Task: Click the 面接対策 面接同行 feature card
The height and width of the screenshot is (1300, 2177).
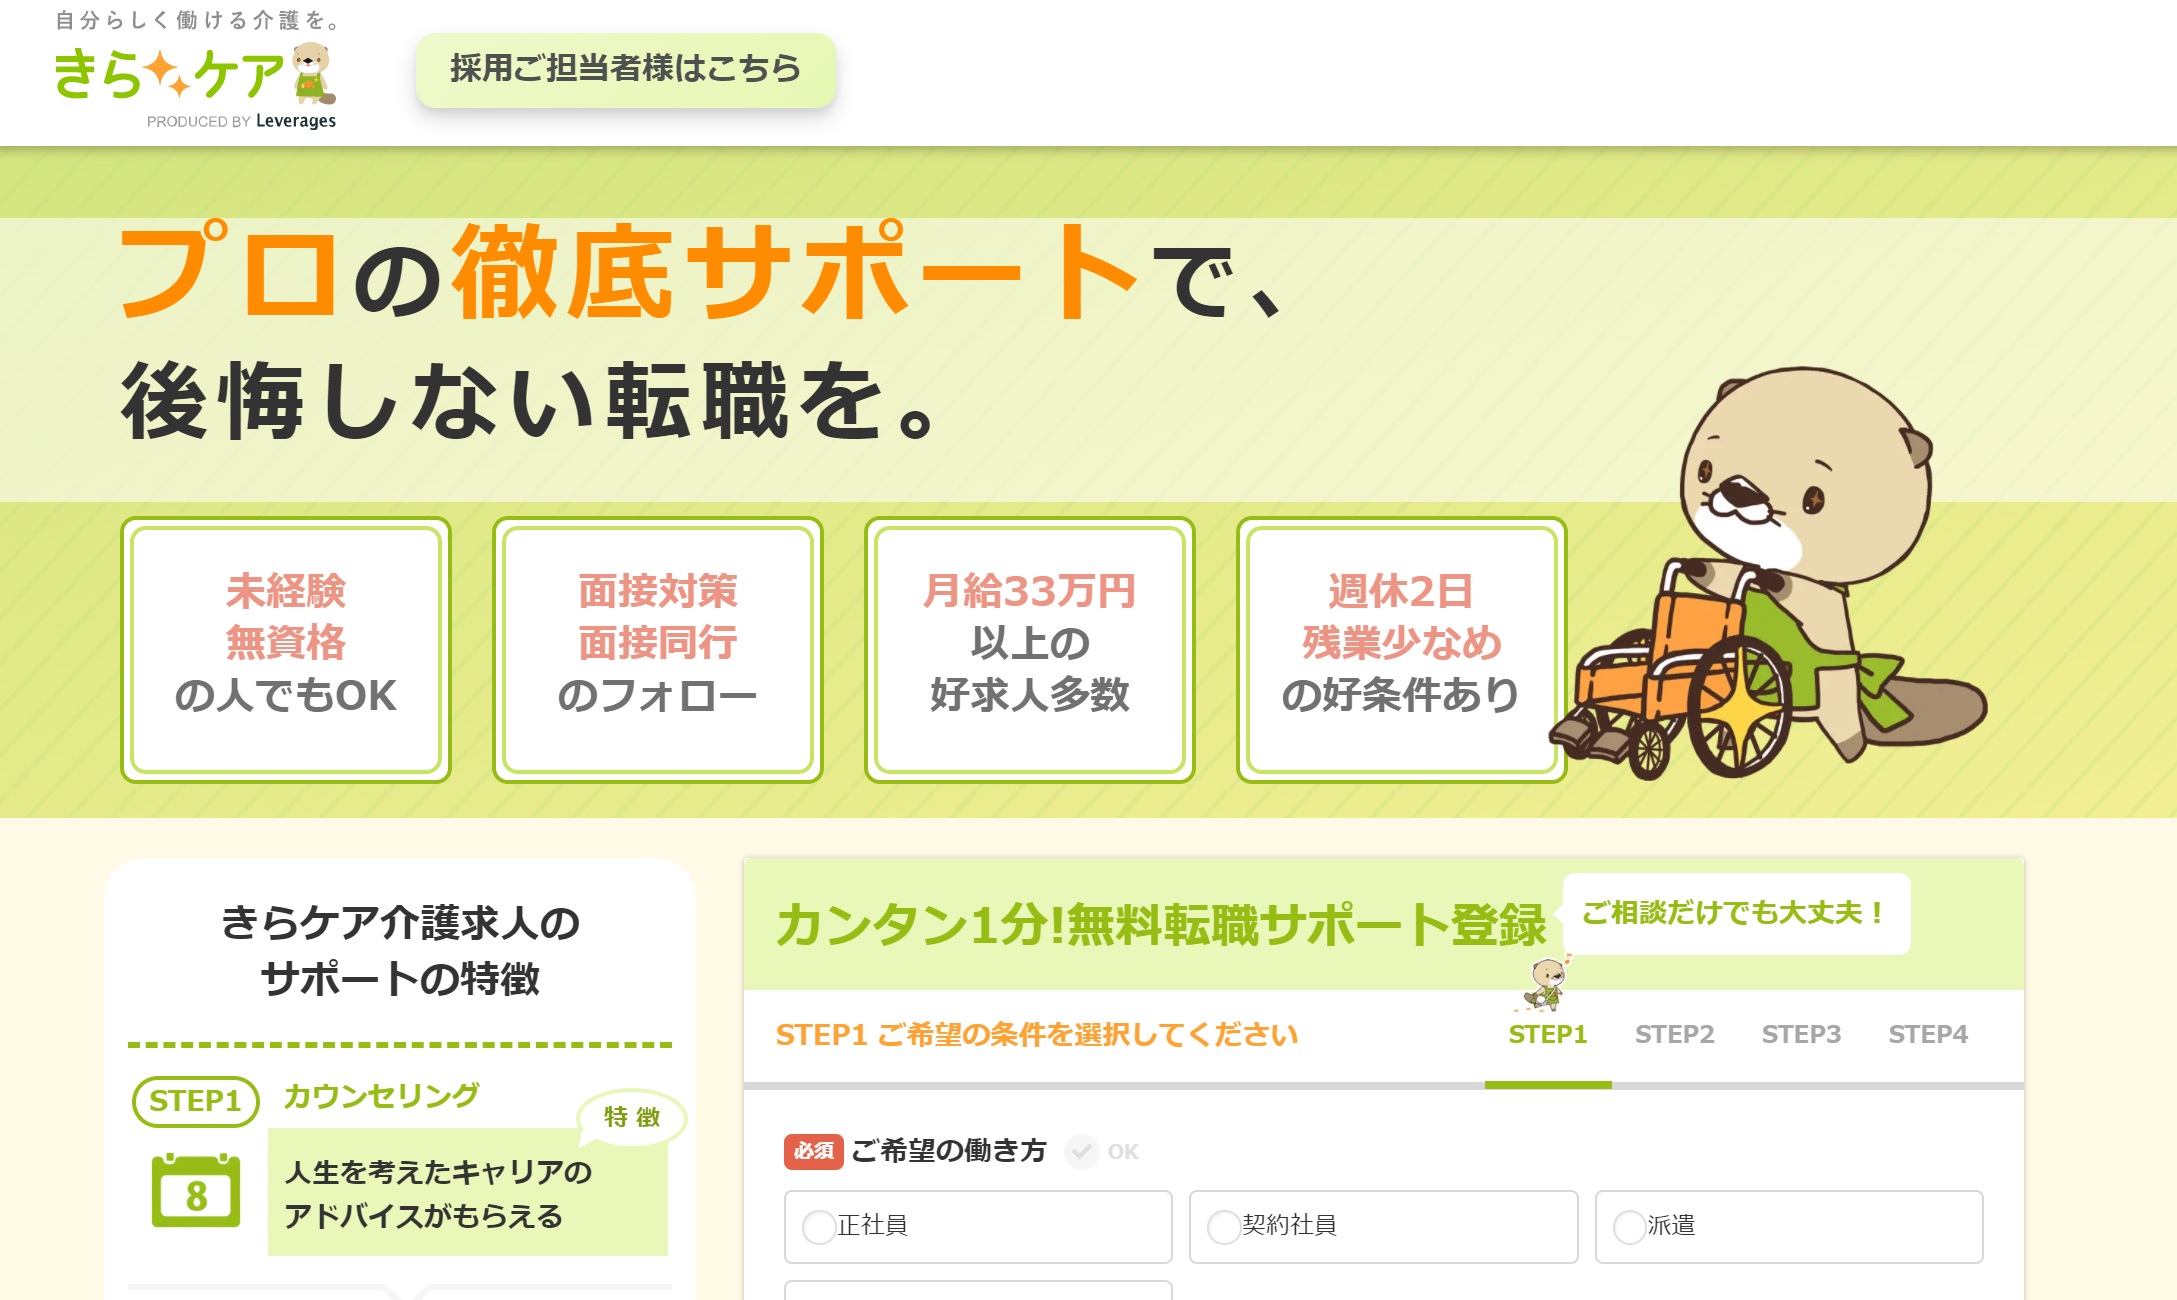Action: click(x=658, y=650)
